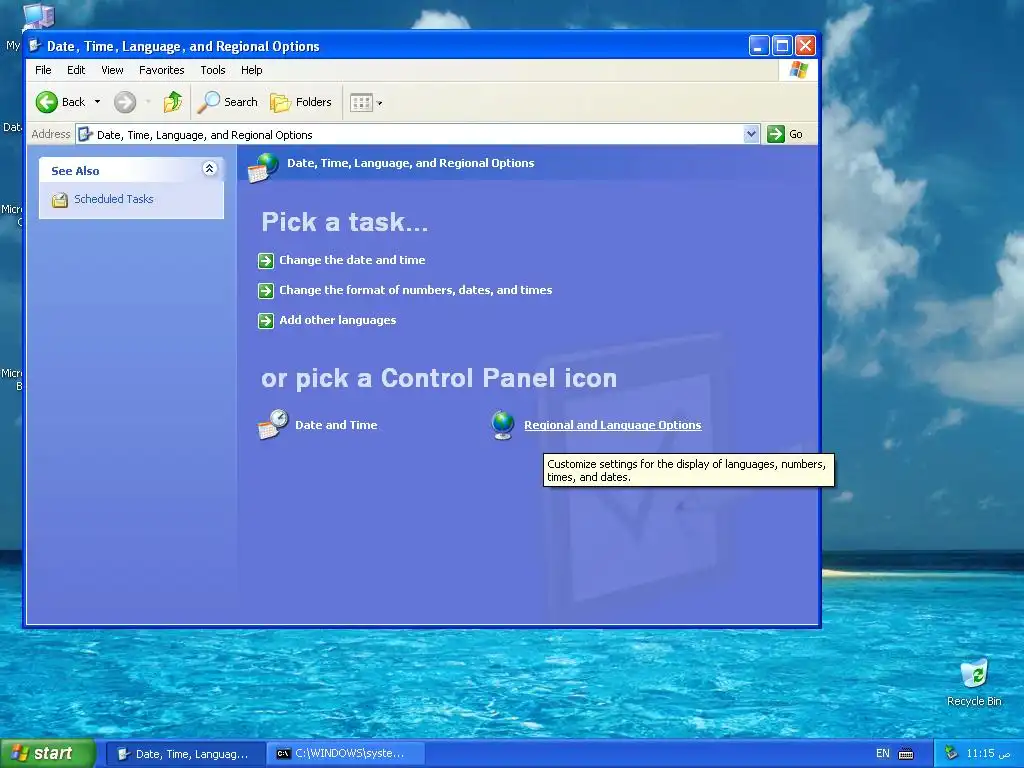The image size is (1024, 768).
Task: Open the Help menu
Action: point(251,70)
